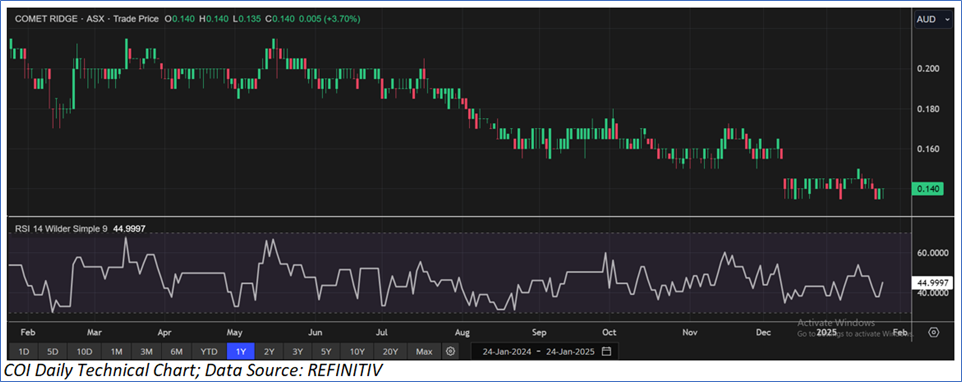Click the +3.70% change value
The height and width of the screenshot is (382, 962).
tap(343, 19)
